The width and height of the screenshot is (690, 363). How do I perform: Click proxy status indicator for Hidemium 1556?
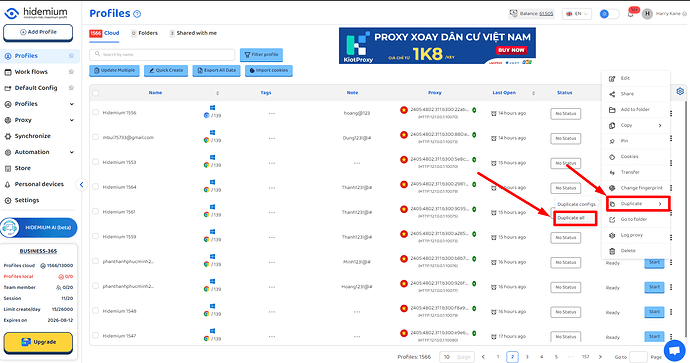click(474, 110)
